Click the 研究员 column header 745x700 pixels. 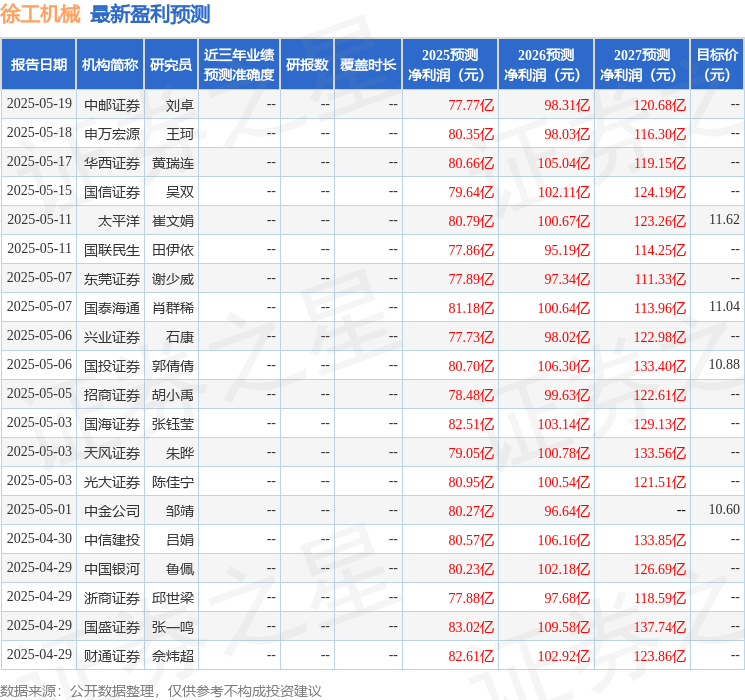[171, 65]
